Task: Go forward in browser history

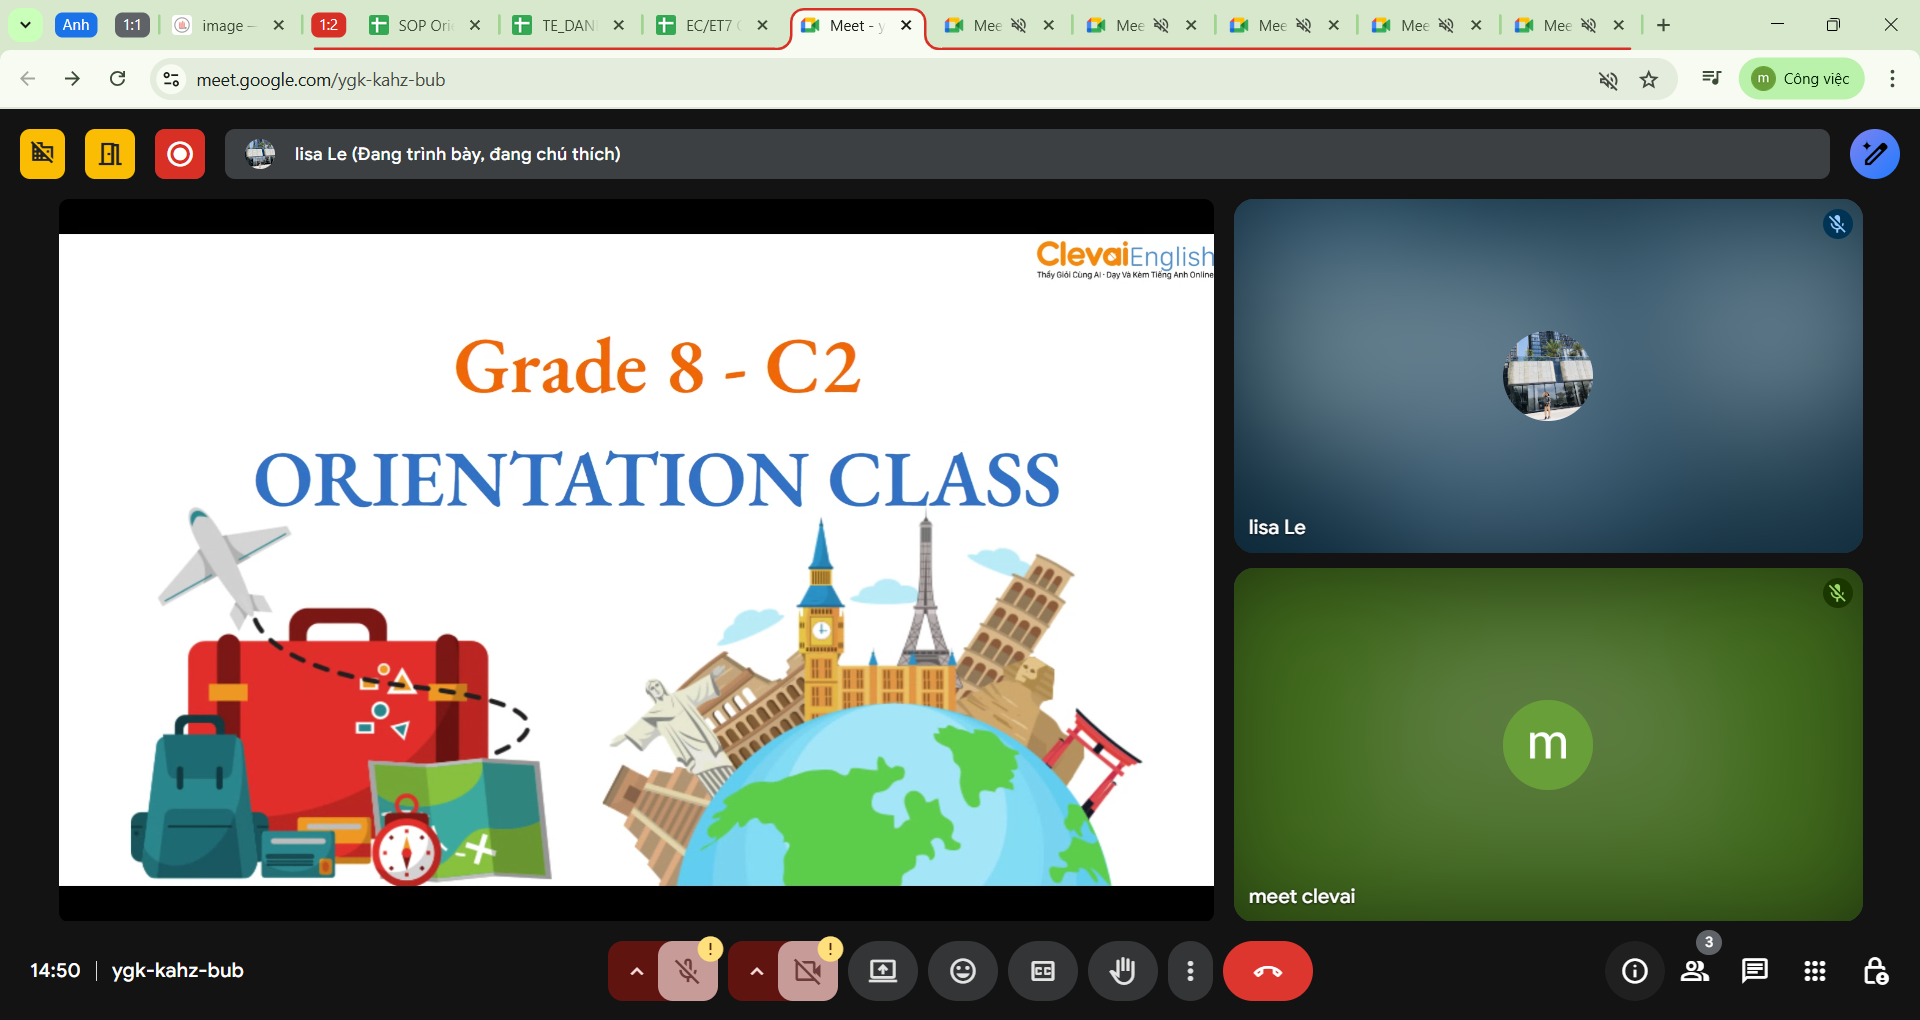Action: [x=72, y=79]
